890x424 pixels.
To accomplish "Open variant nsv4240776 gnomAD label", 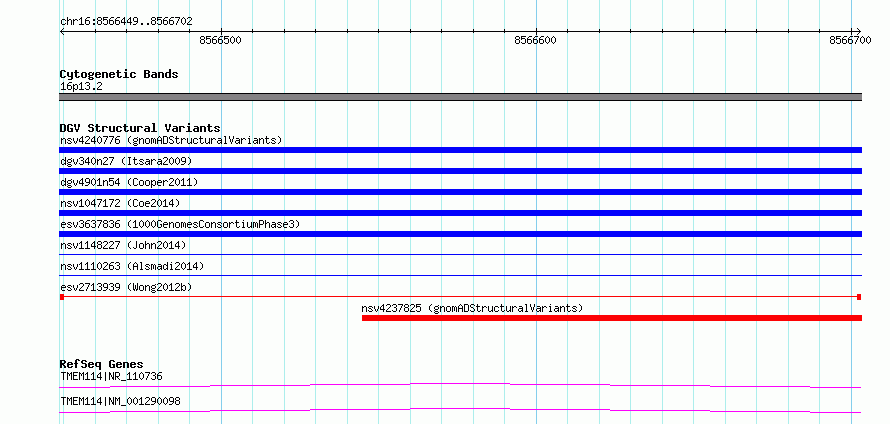I will point(171,140).
